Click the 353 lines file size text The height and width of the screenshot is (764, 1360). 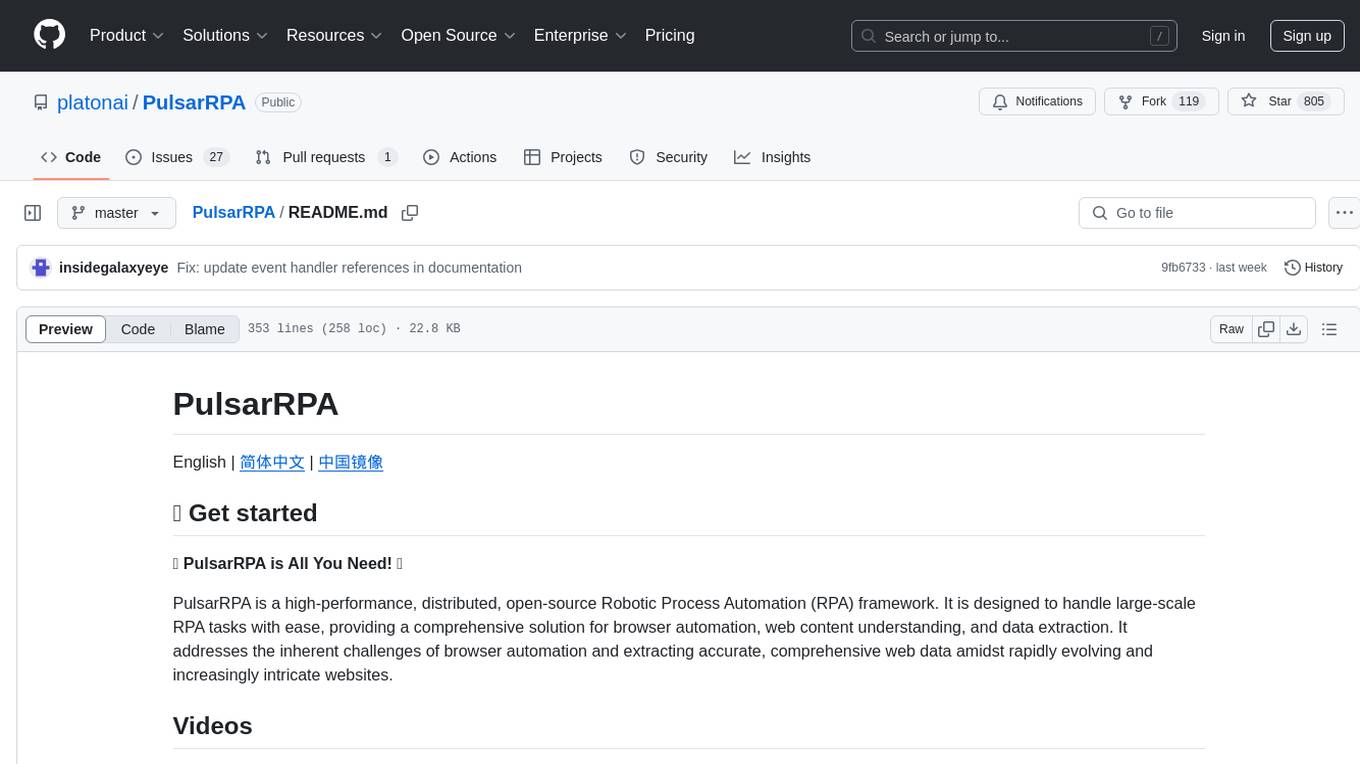point(354,329)
